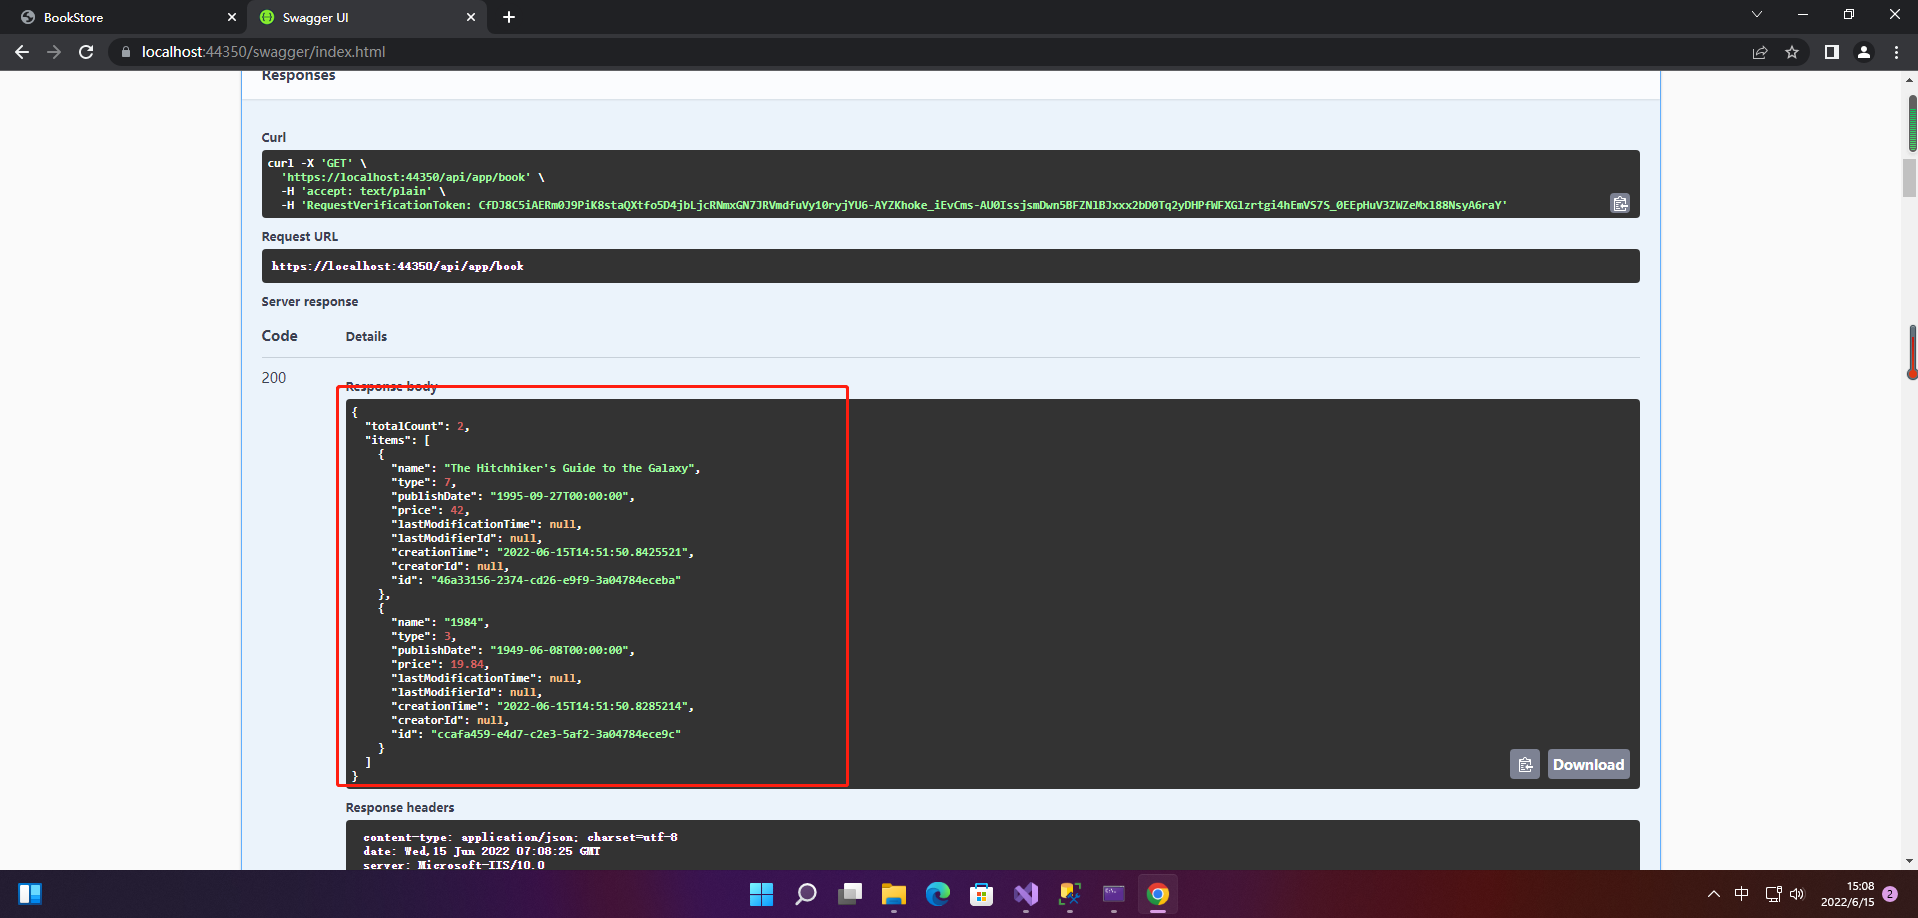Click the RequestVerificationToken header line

894,205
